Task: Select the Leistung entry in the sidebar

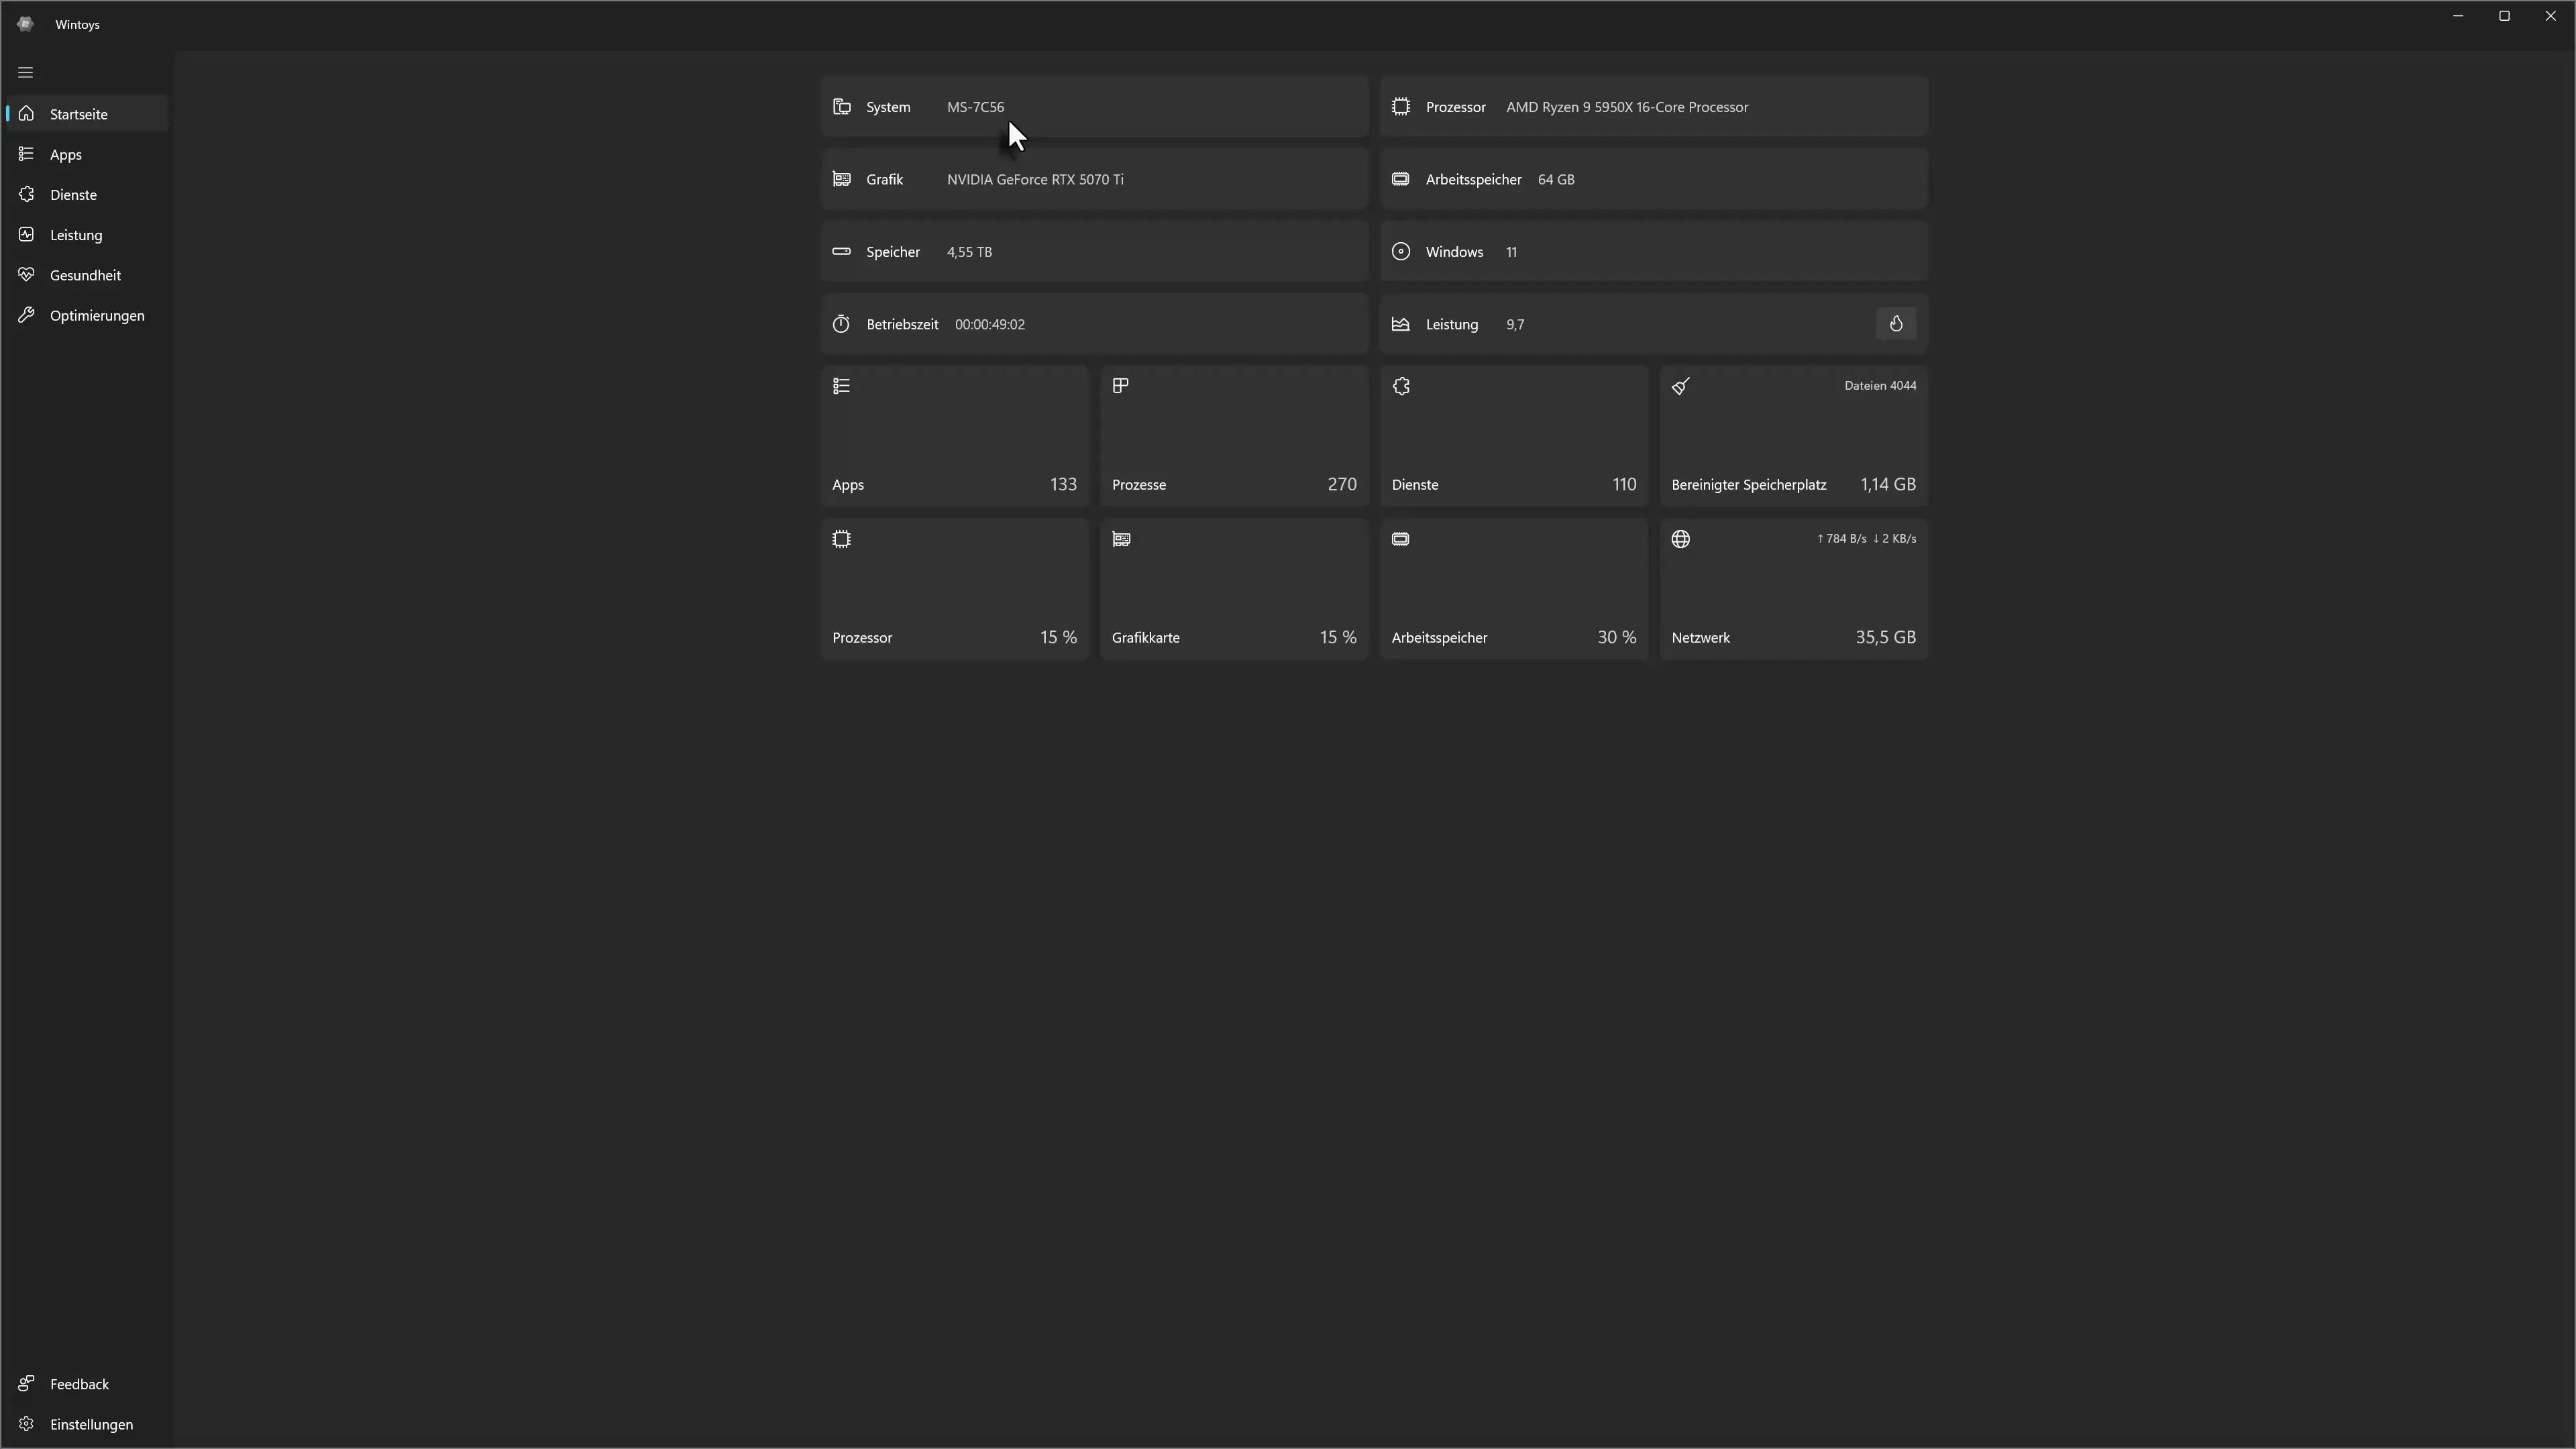Action: pyautogui.click(x=86, y=234)
